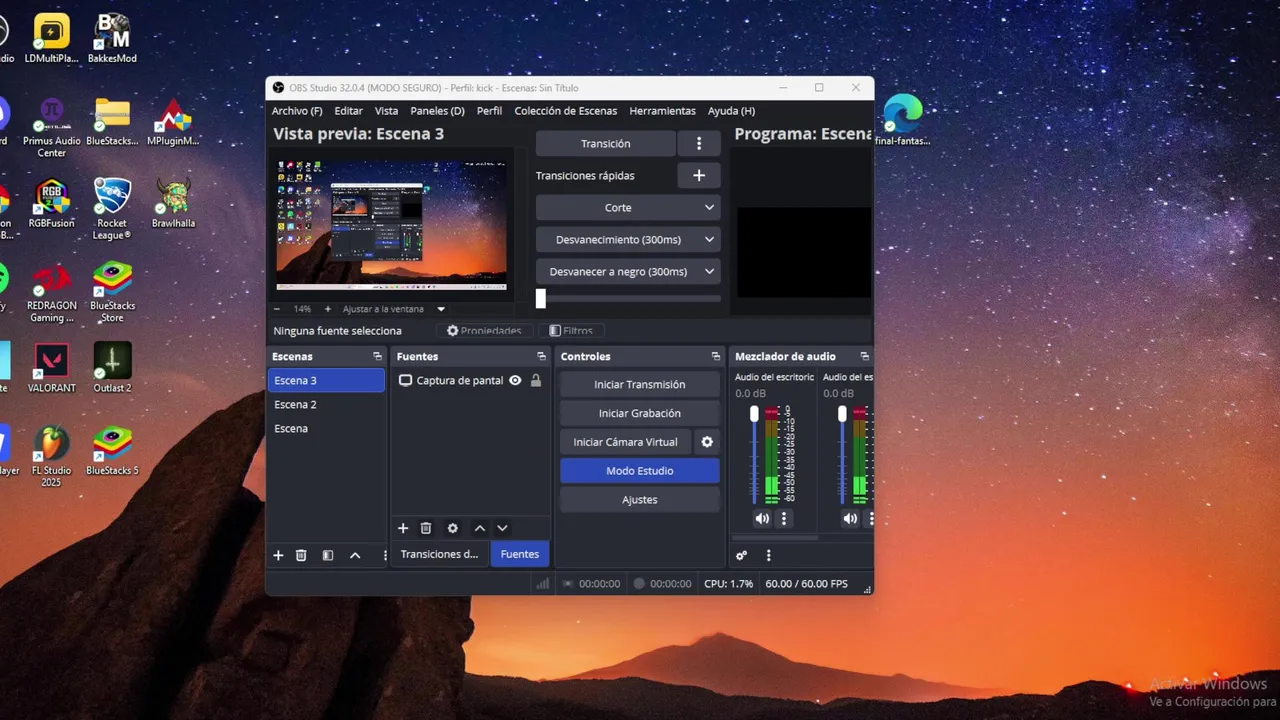Open RGBFusion desktop icon
Viewport: 1280px width, 720px height.
(51, 203)
